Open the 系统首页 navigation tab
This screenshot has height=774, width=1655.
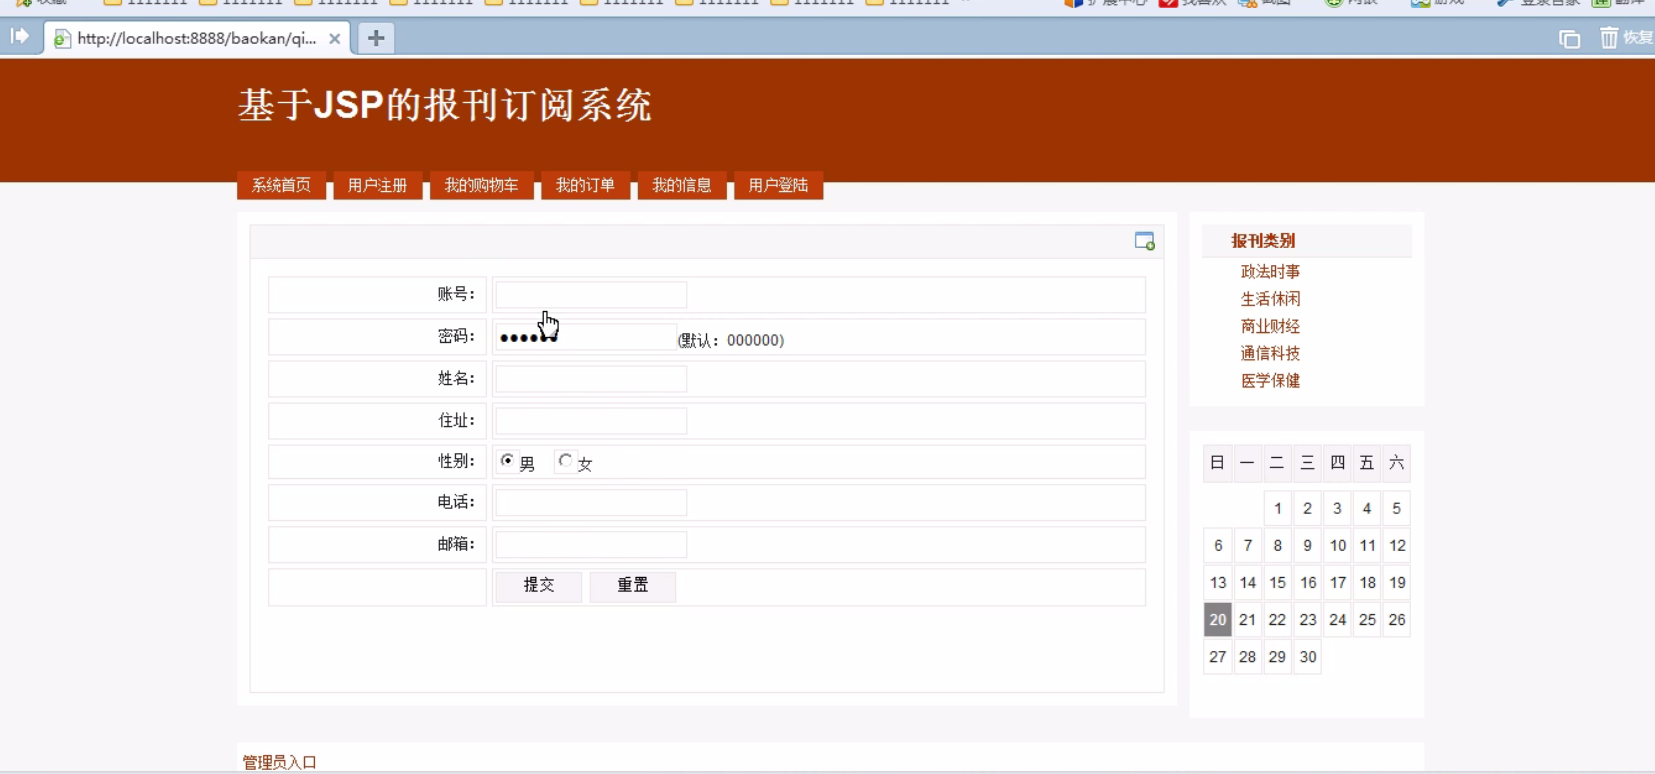click(281, 186)
